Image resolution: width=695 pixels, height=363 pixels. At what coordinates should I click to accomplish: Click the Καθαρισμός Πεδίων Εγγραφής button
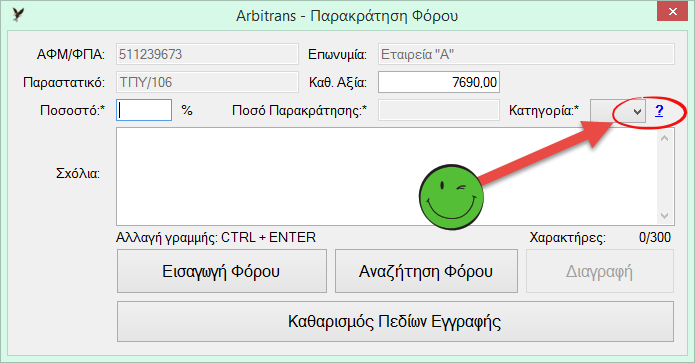pyautogui.click(x=395, y=321)
